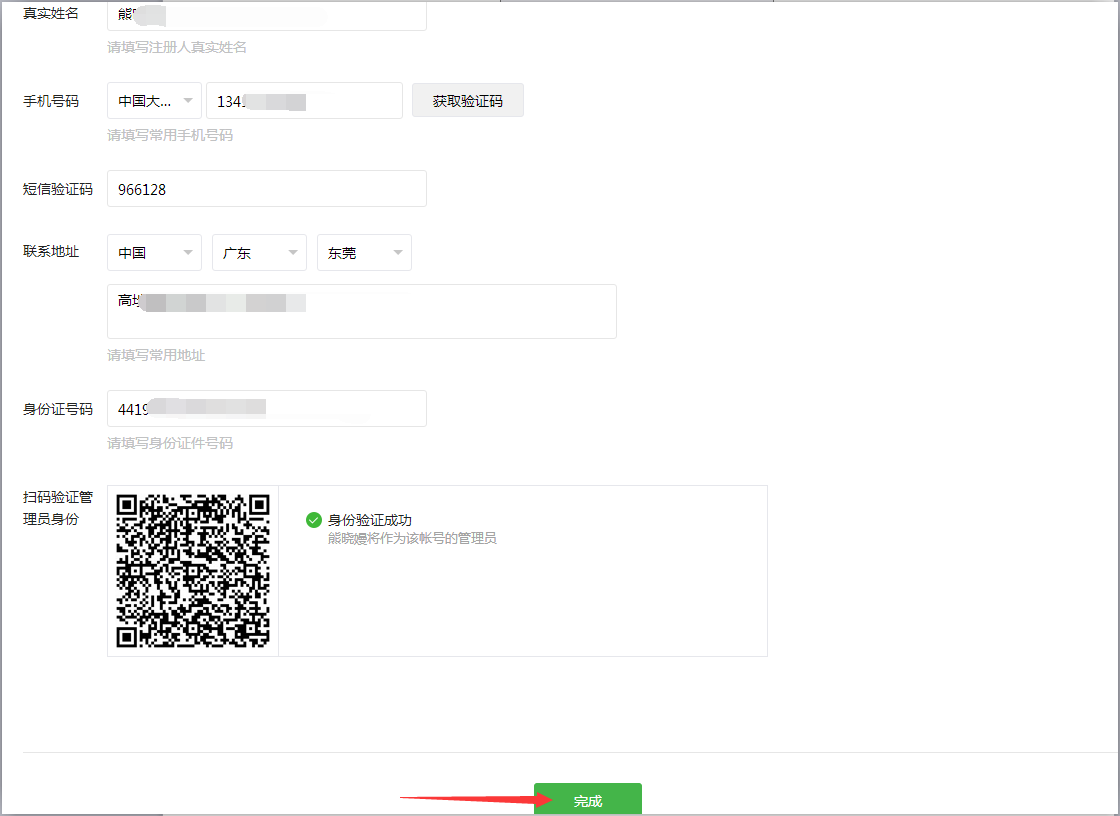1120x816 pixels.
Task: Click the 请填写常用手机号码 hint text
Action: tap(170, 135)
